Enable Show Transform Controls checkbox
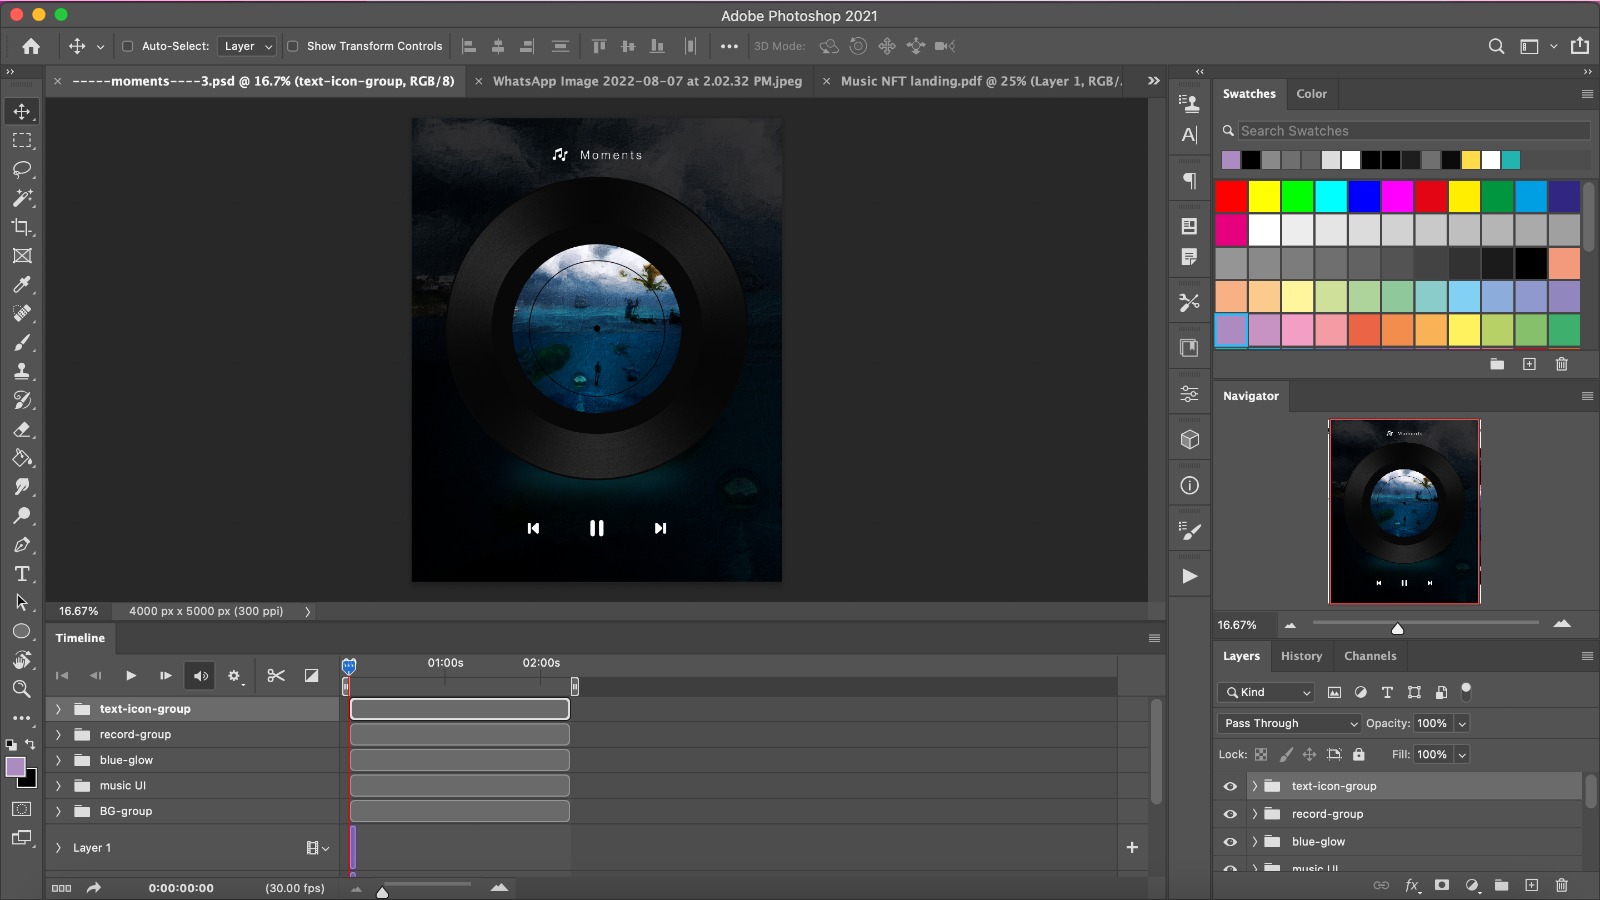1600x900 pixels. pyautogui.click(x=293, y=46)
